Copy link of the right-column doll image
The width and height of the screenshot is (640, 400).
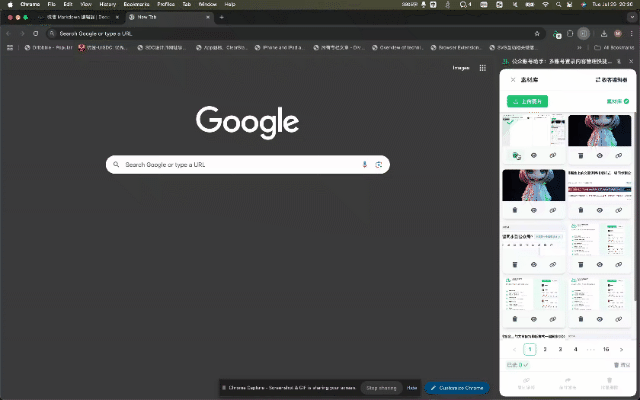point(619,156)
